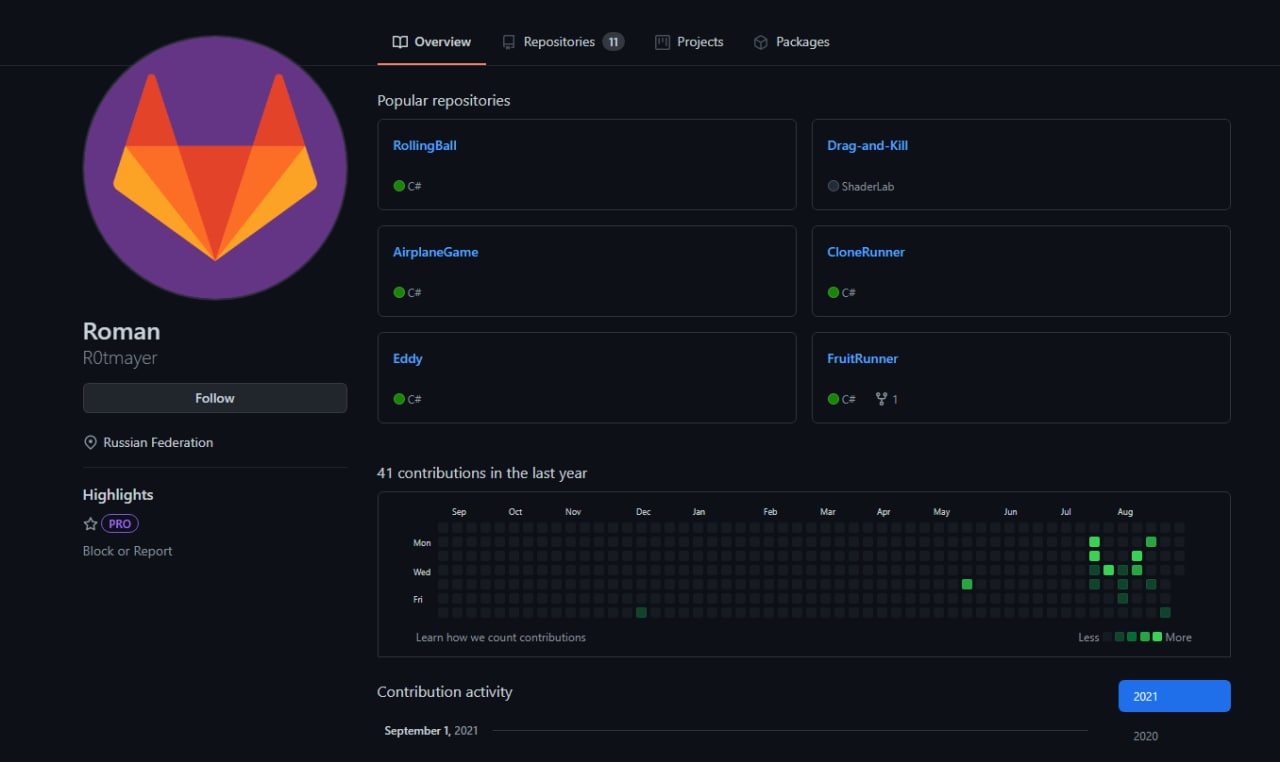Click the location pin icon
The width and height of the screenshot is (1280, 762).
[x=90, y=442]
